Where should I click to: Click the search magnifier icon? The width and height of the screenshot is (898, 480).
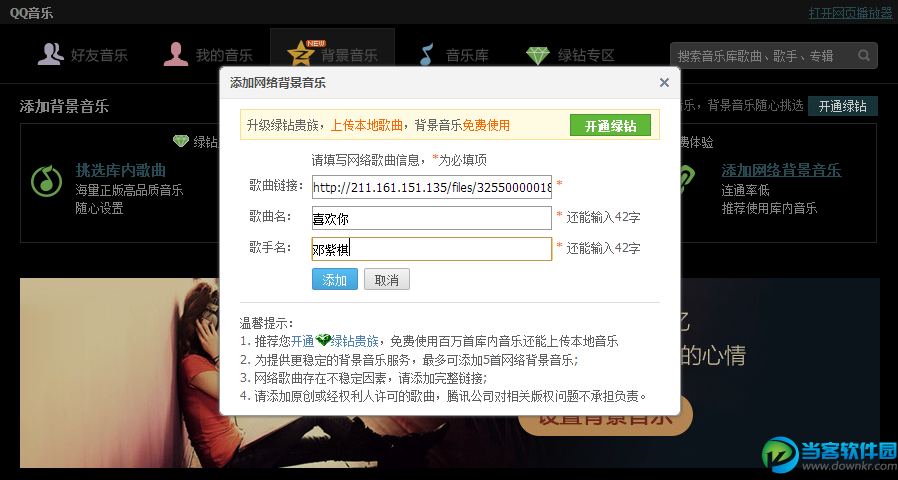pyautogui.click(x=864, y=56)
